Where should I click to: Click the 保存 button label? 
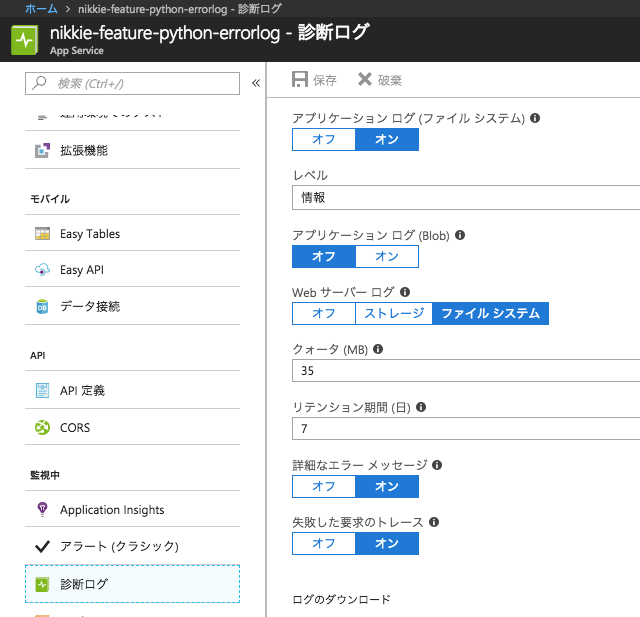pyautogui.click(x=325, y=80)
